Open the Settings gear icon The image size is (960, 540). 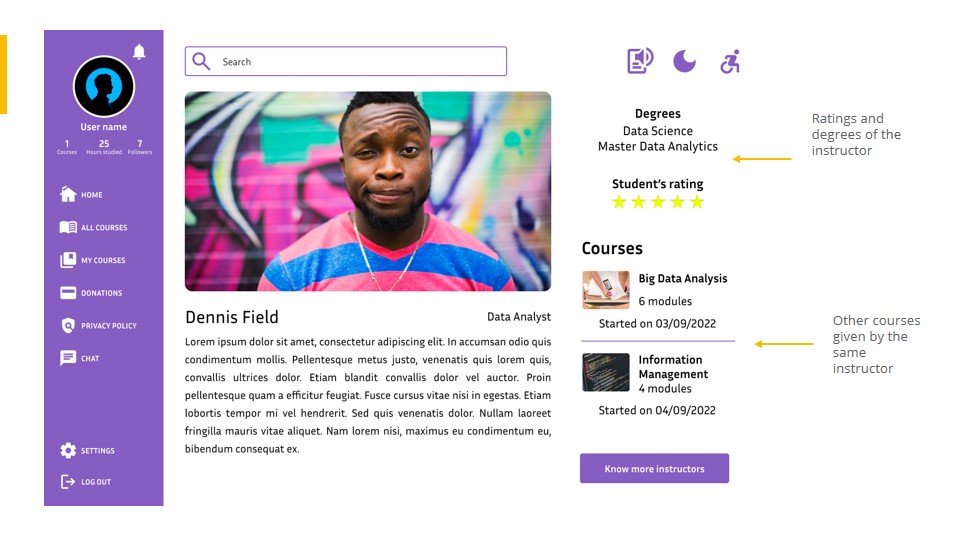pyautogui.click(x=68, y=451)
